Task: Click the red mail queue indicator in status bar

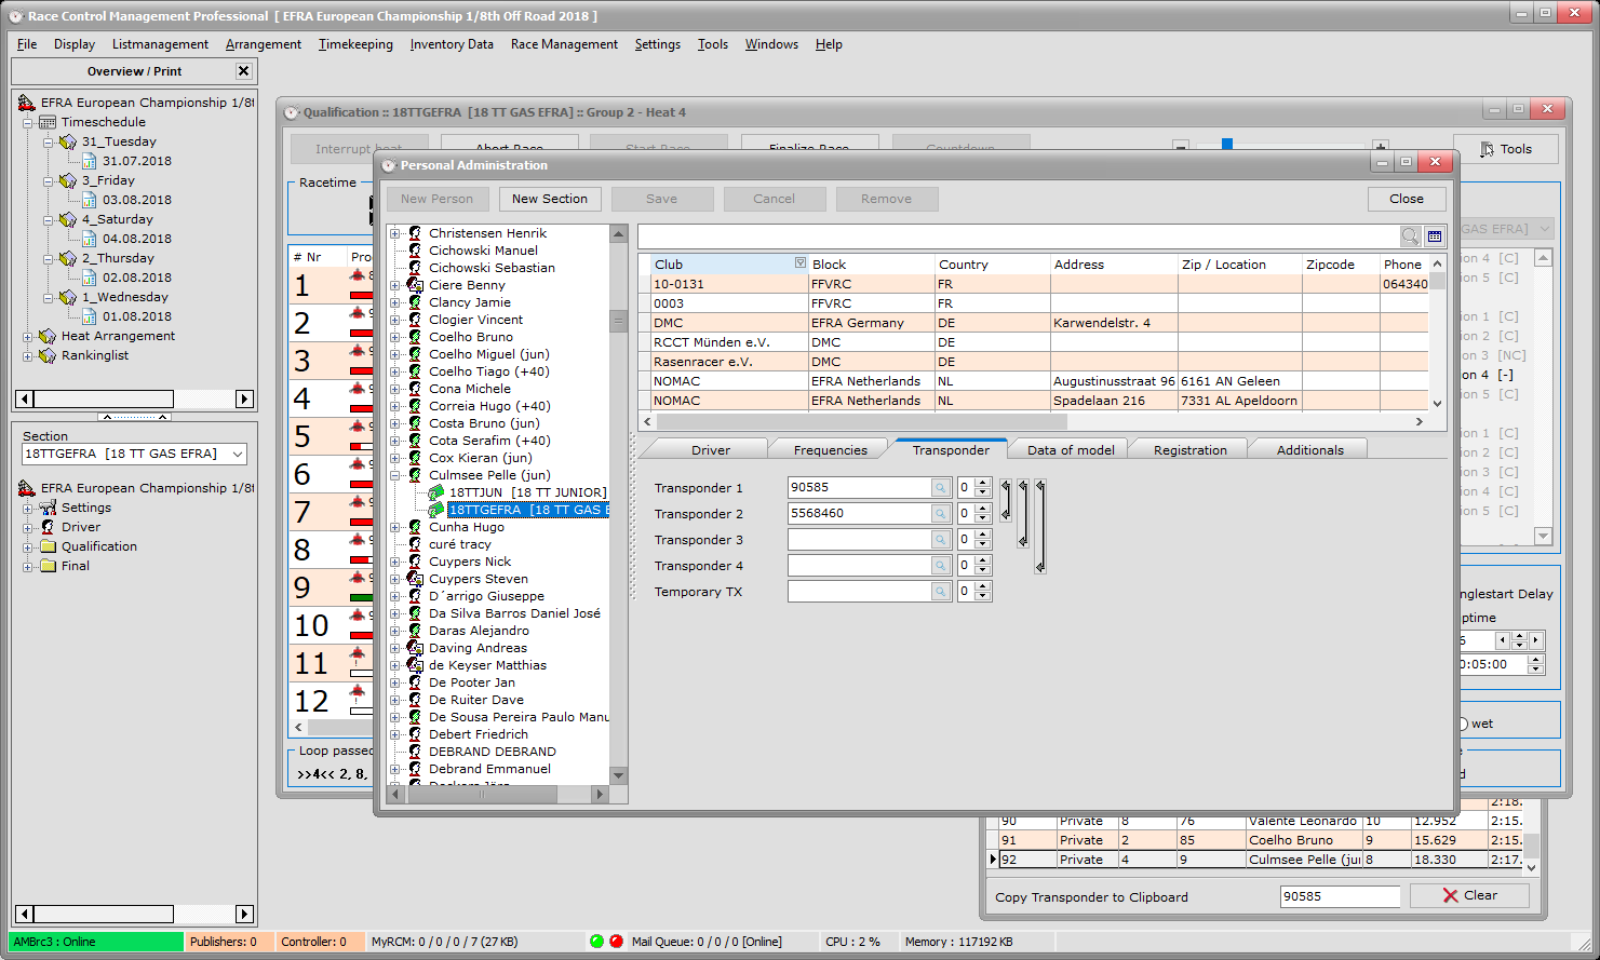Action: click(615, 941)
